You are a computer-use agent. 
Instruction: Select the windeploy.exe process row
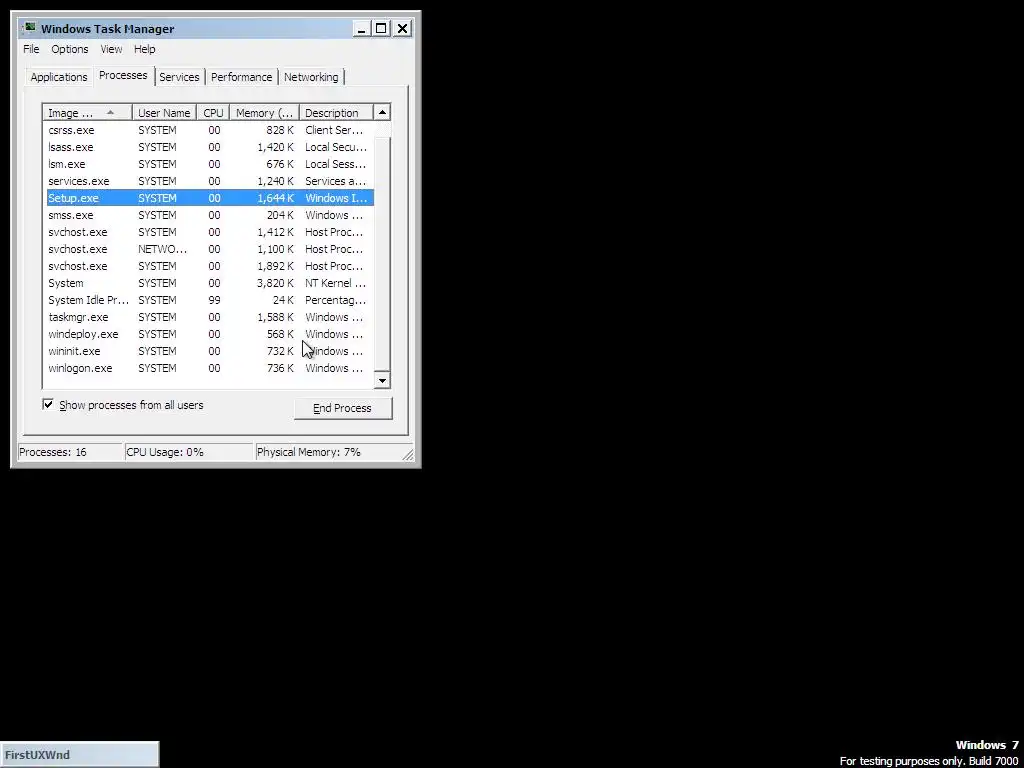[x=210, y=334]
